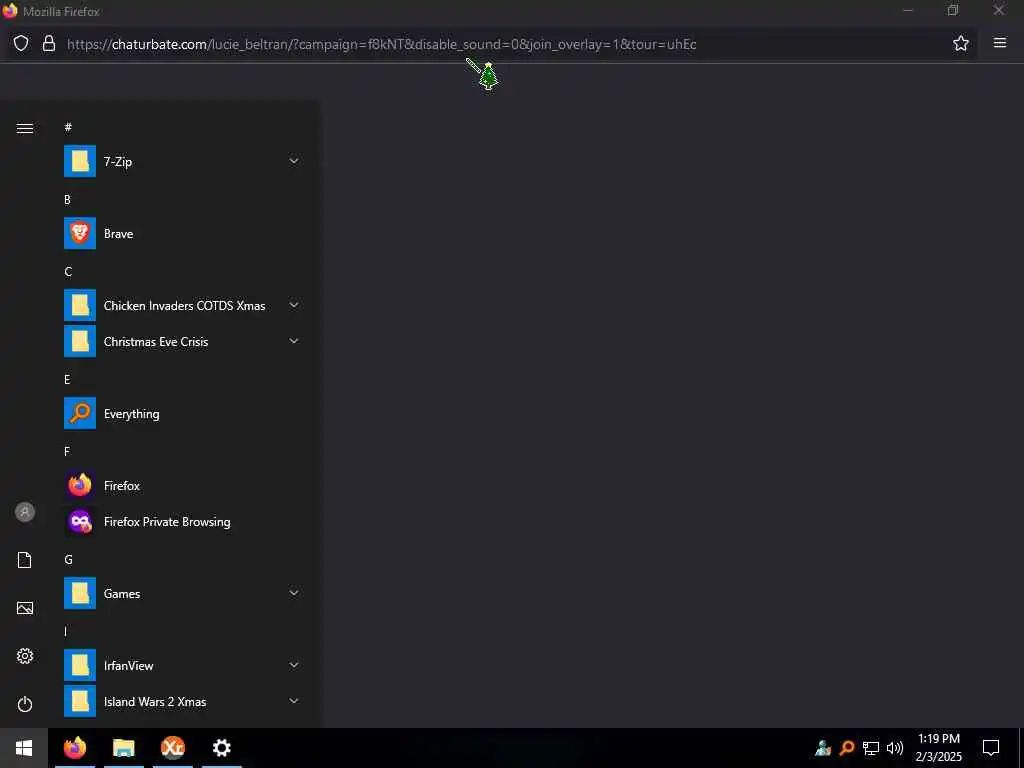
Task: Open Pictures from Start sidebar
Action: [x=25, y=608]
